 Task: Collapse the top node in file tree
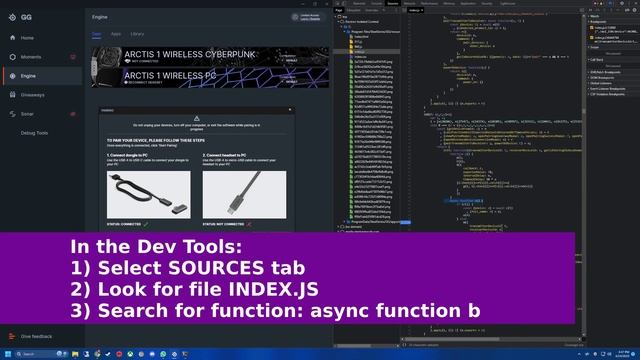tap(336, 17)
